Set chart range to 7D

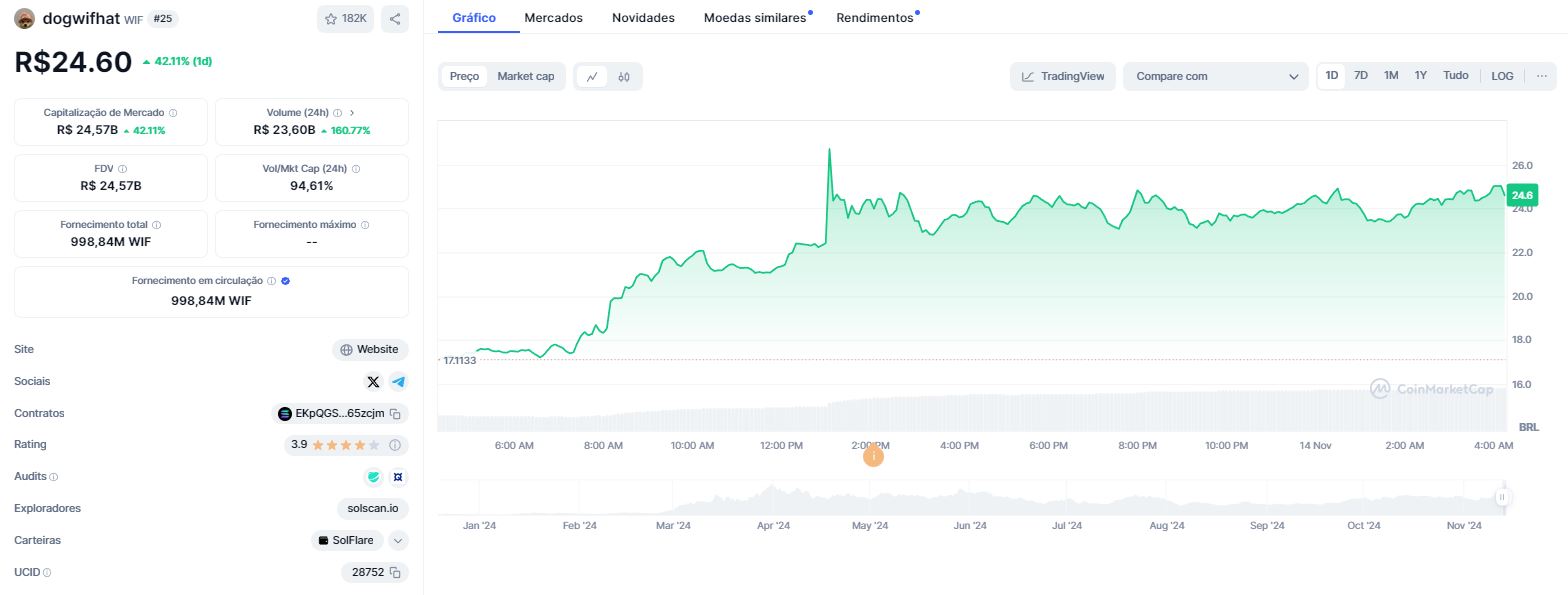[1361, 76]
